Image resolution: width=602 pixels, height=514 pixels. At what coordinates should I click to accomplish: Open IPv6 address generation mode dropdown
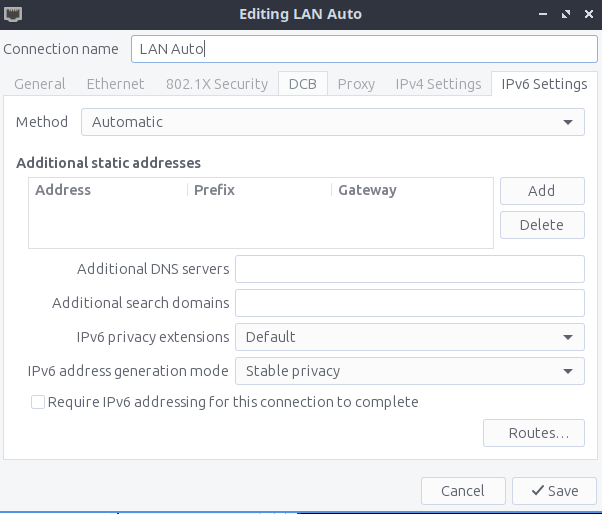click(409, 371)
